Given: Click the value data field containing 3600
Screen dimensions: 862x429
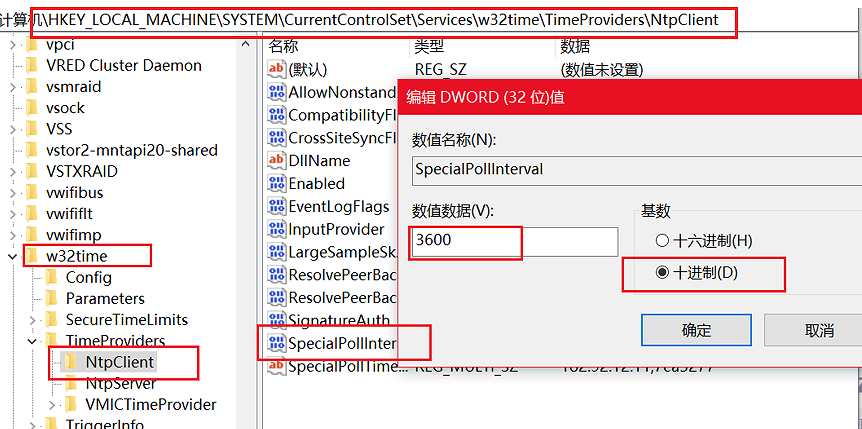Looking at the screenshot, I should [x=515, y=241].
